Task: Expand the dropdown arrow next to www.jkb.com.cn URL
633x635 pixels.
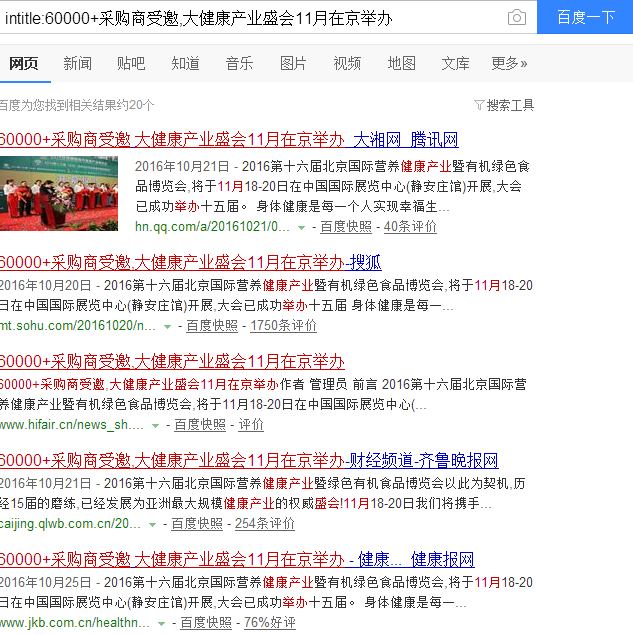Action: pos(161,624)
